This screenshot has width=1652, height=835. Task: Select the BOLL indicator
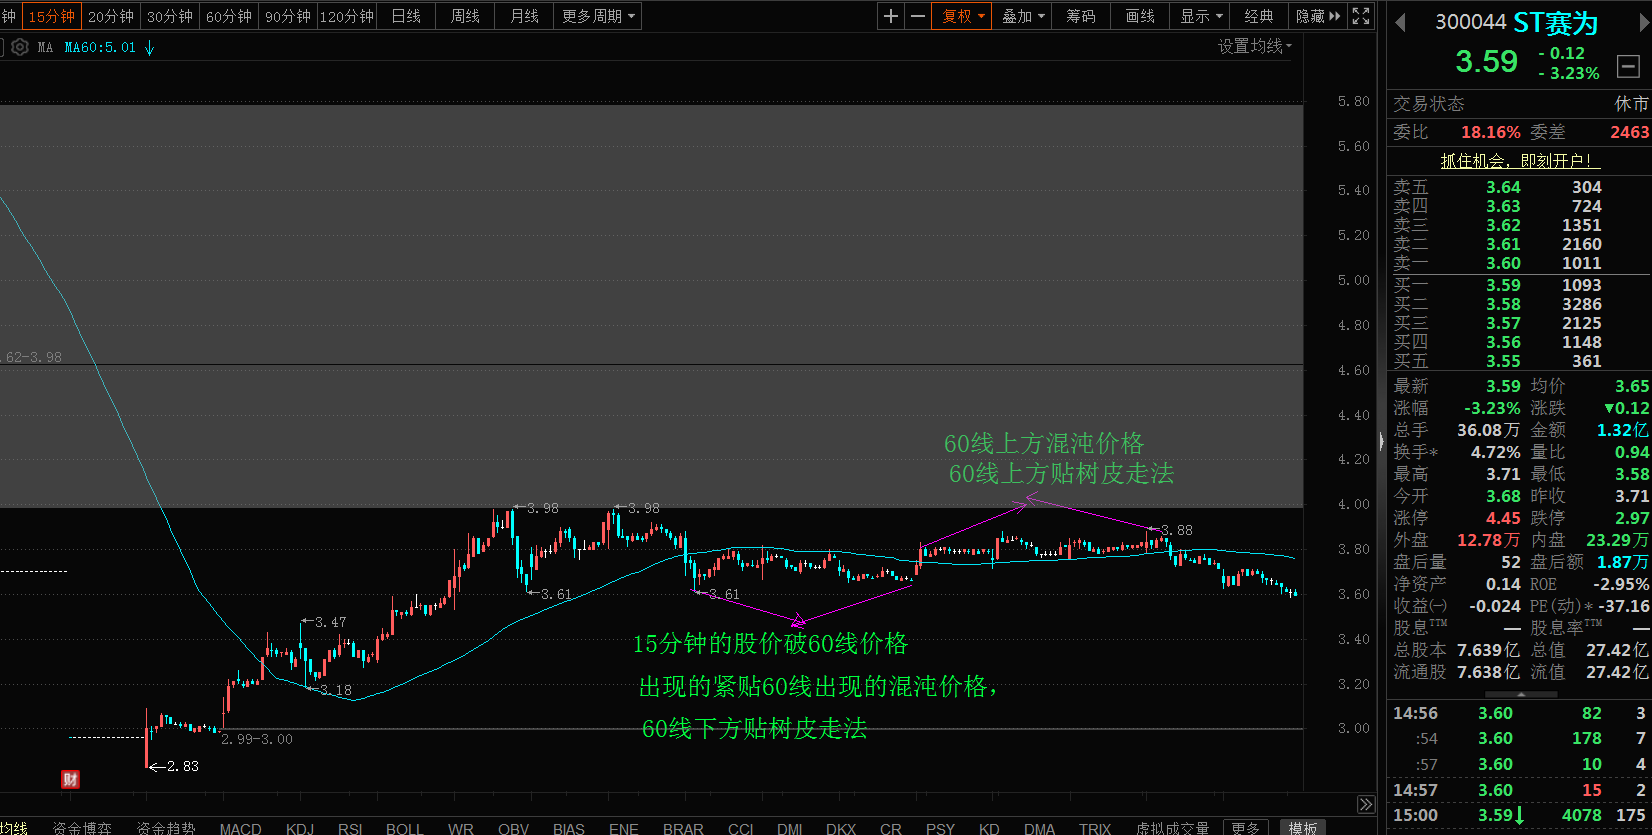click(404, 828)
